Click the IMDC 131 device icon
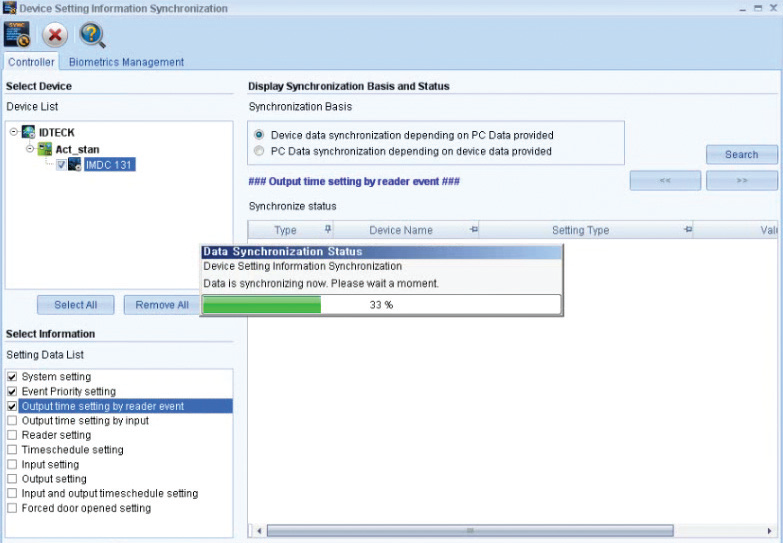 point(74,165)
